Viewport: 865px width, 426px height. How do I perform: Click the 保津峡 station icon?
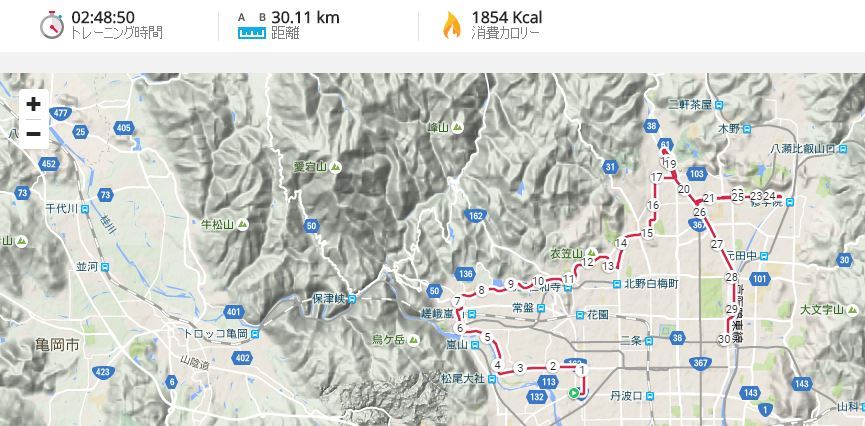352,299
